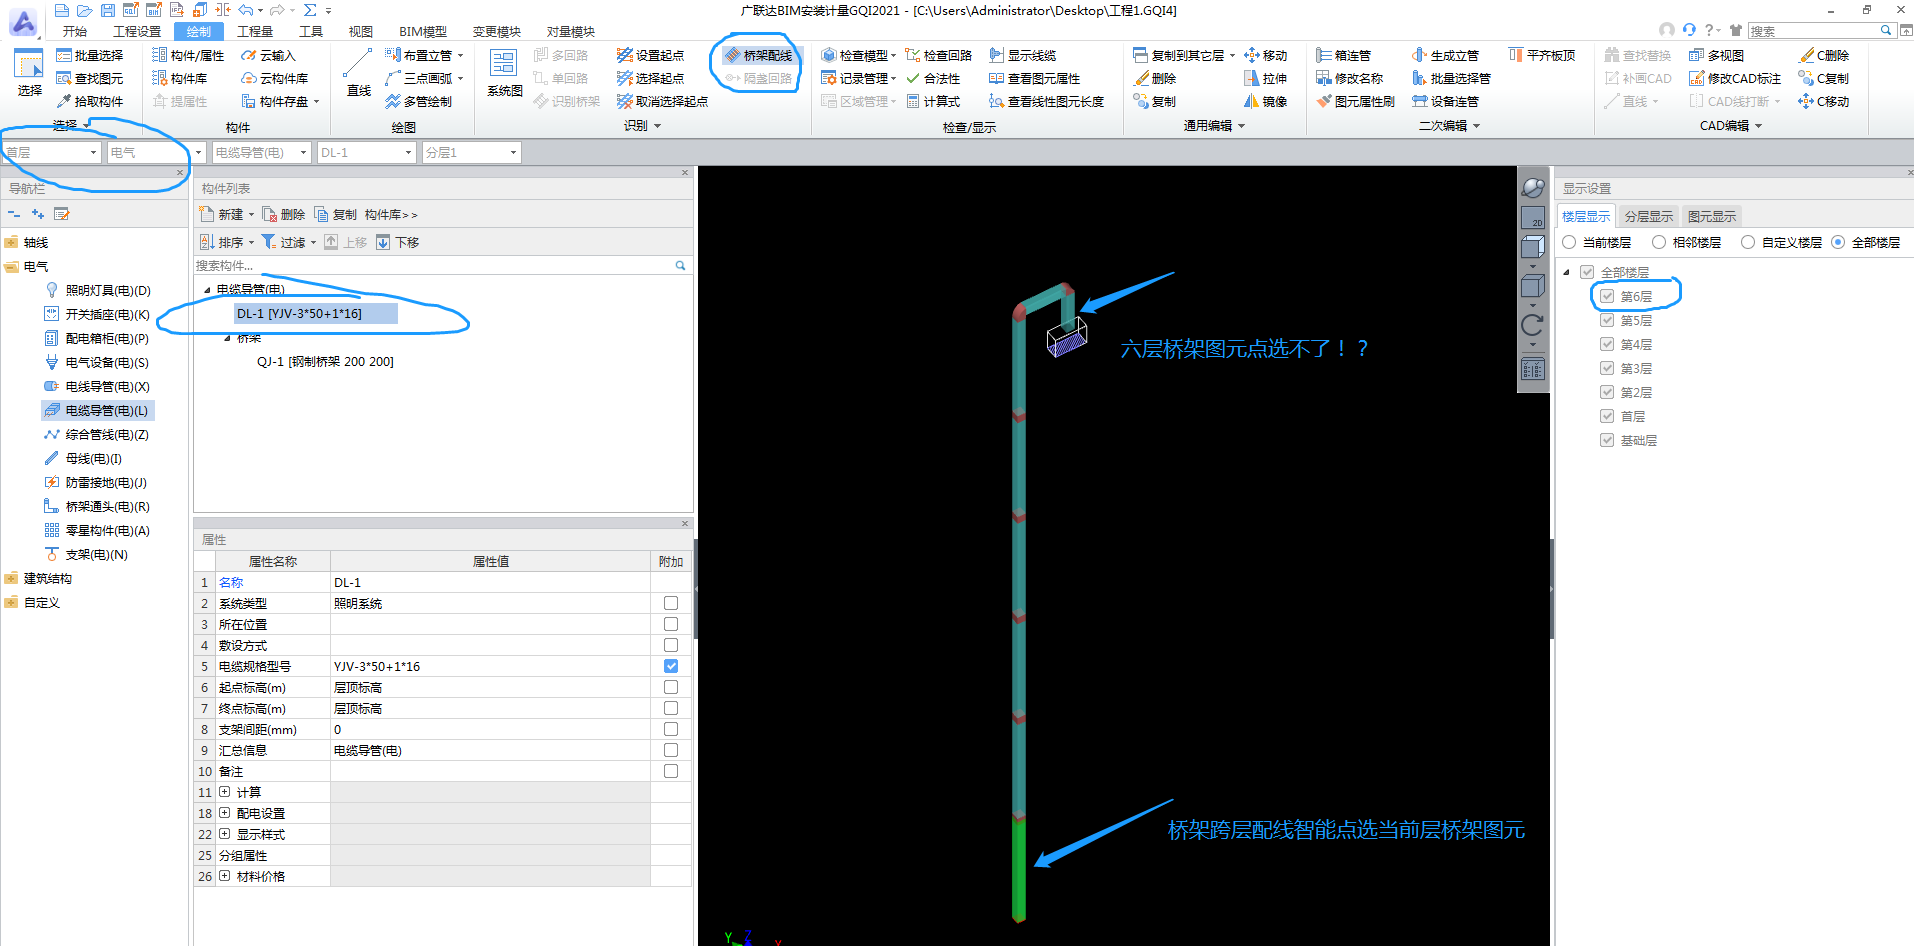Click 修改CAD标注 tool
The height and width of the screenshot is (946, 1914).
[x=1735, y=78]
